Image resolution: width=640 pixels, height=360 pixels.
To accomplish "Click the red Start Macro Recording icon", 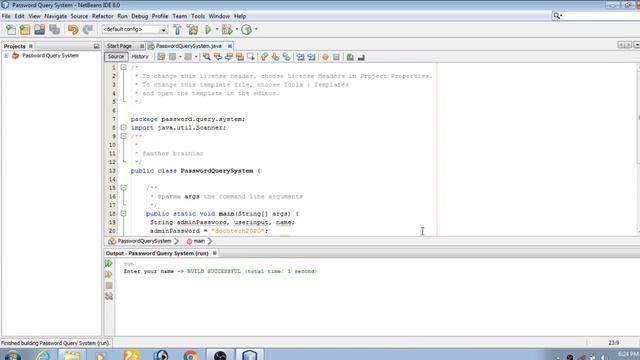I will [x=325, y=57].
